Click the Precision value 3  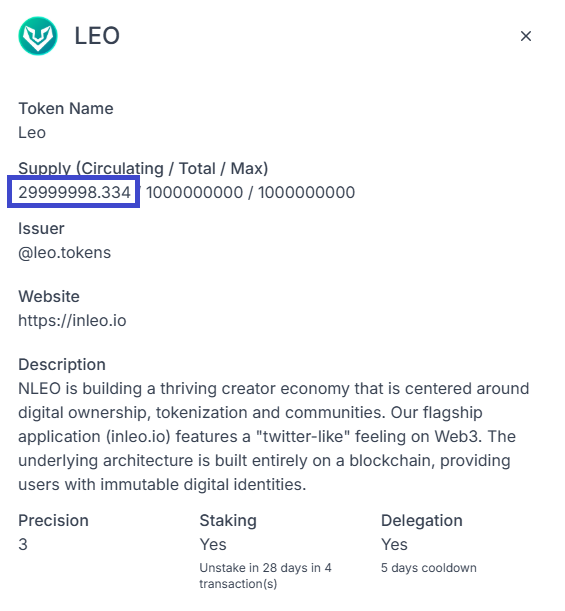tap(23, 544)
